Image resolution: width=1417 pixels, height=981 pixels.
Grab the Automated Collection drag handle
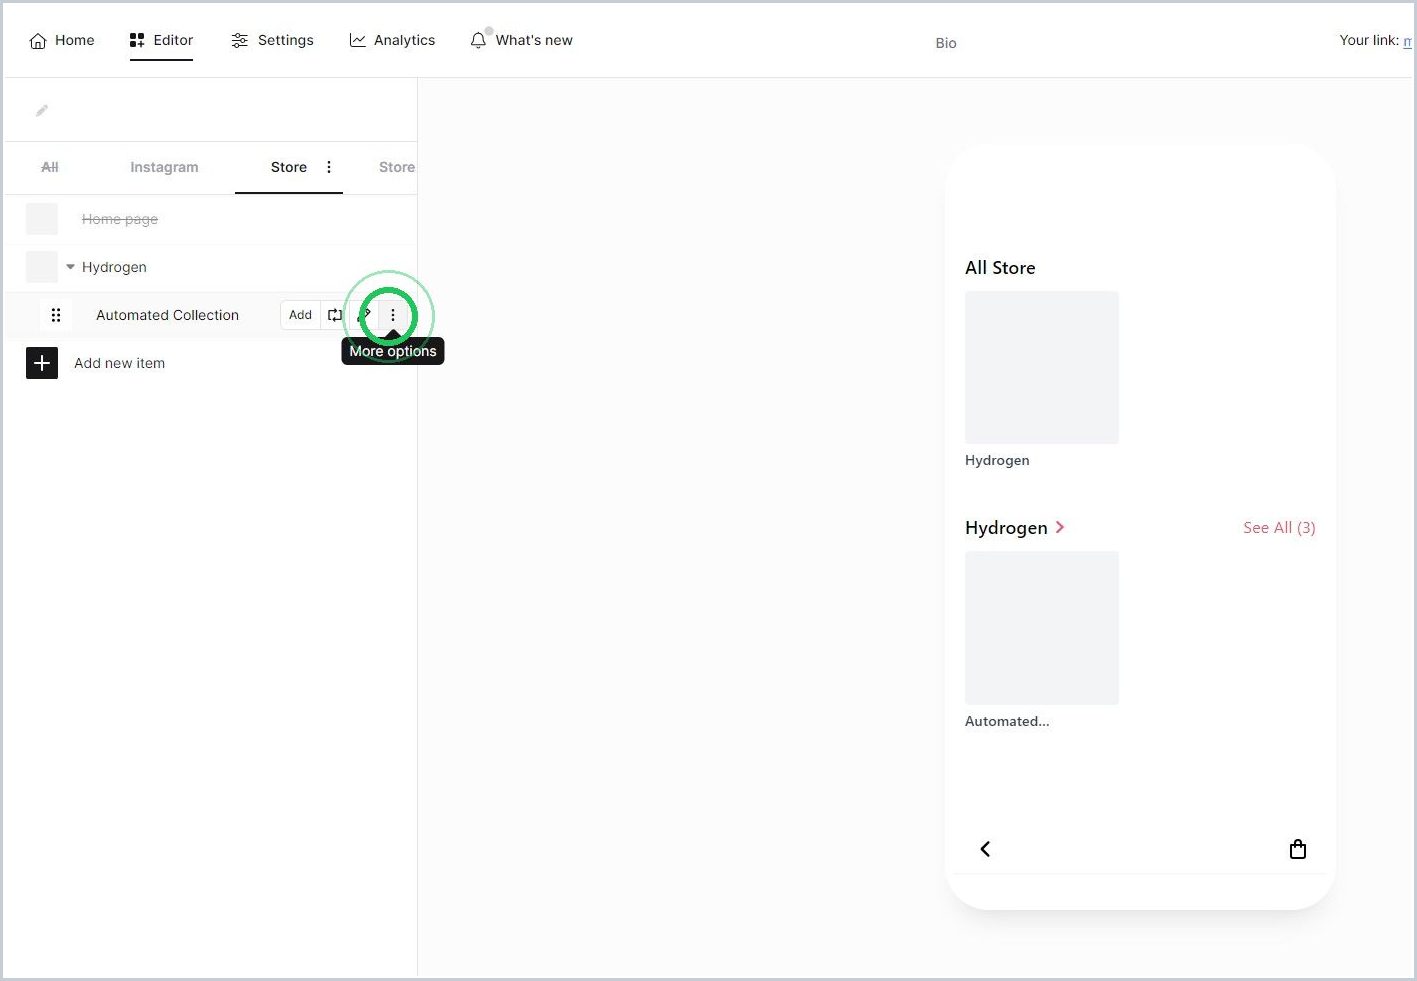pos(56,315)
